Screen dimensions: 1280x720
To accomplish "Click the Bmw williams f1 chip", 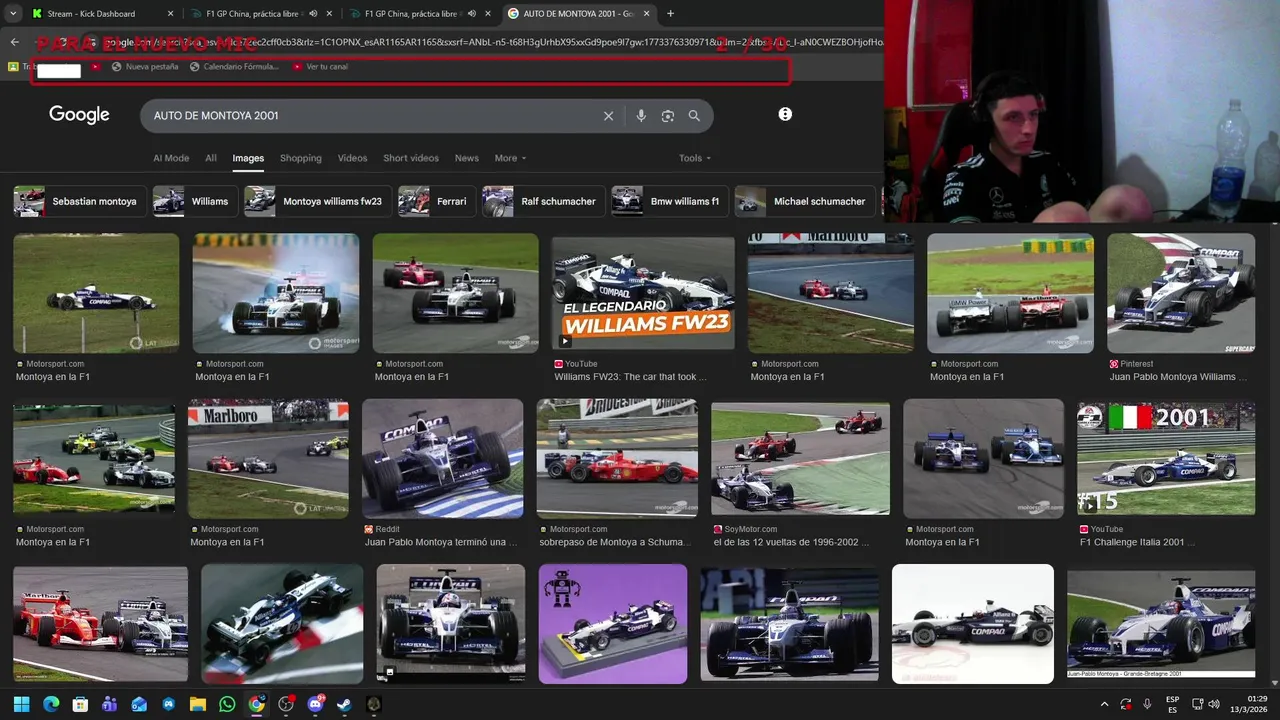I will coord(669,201).
